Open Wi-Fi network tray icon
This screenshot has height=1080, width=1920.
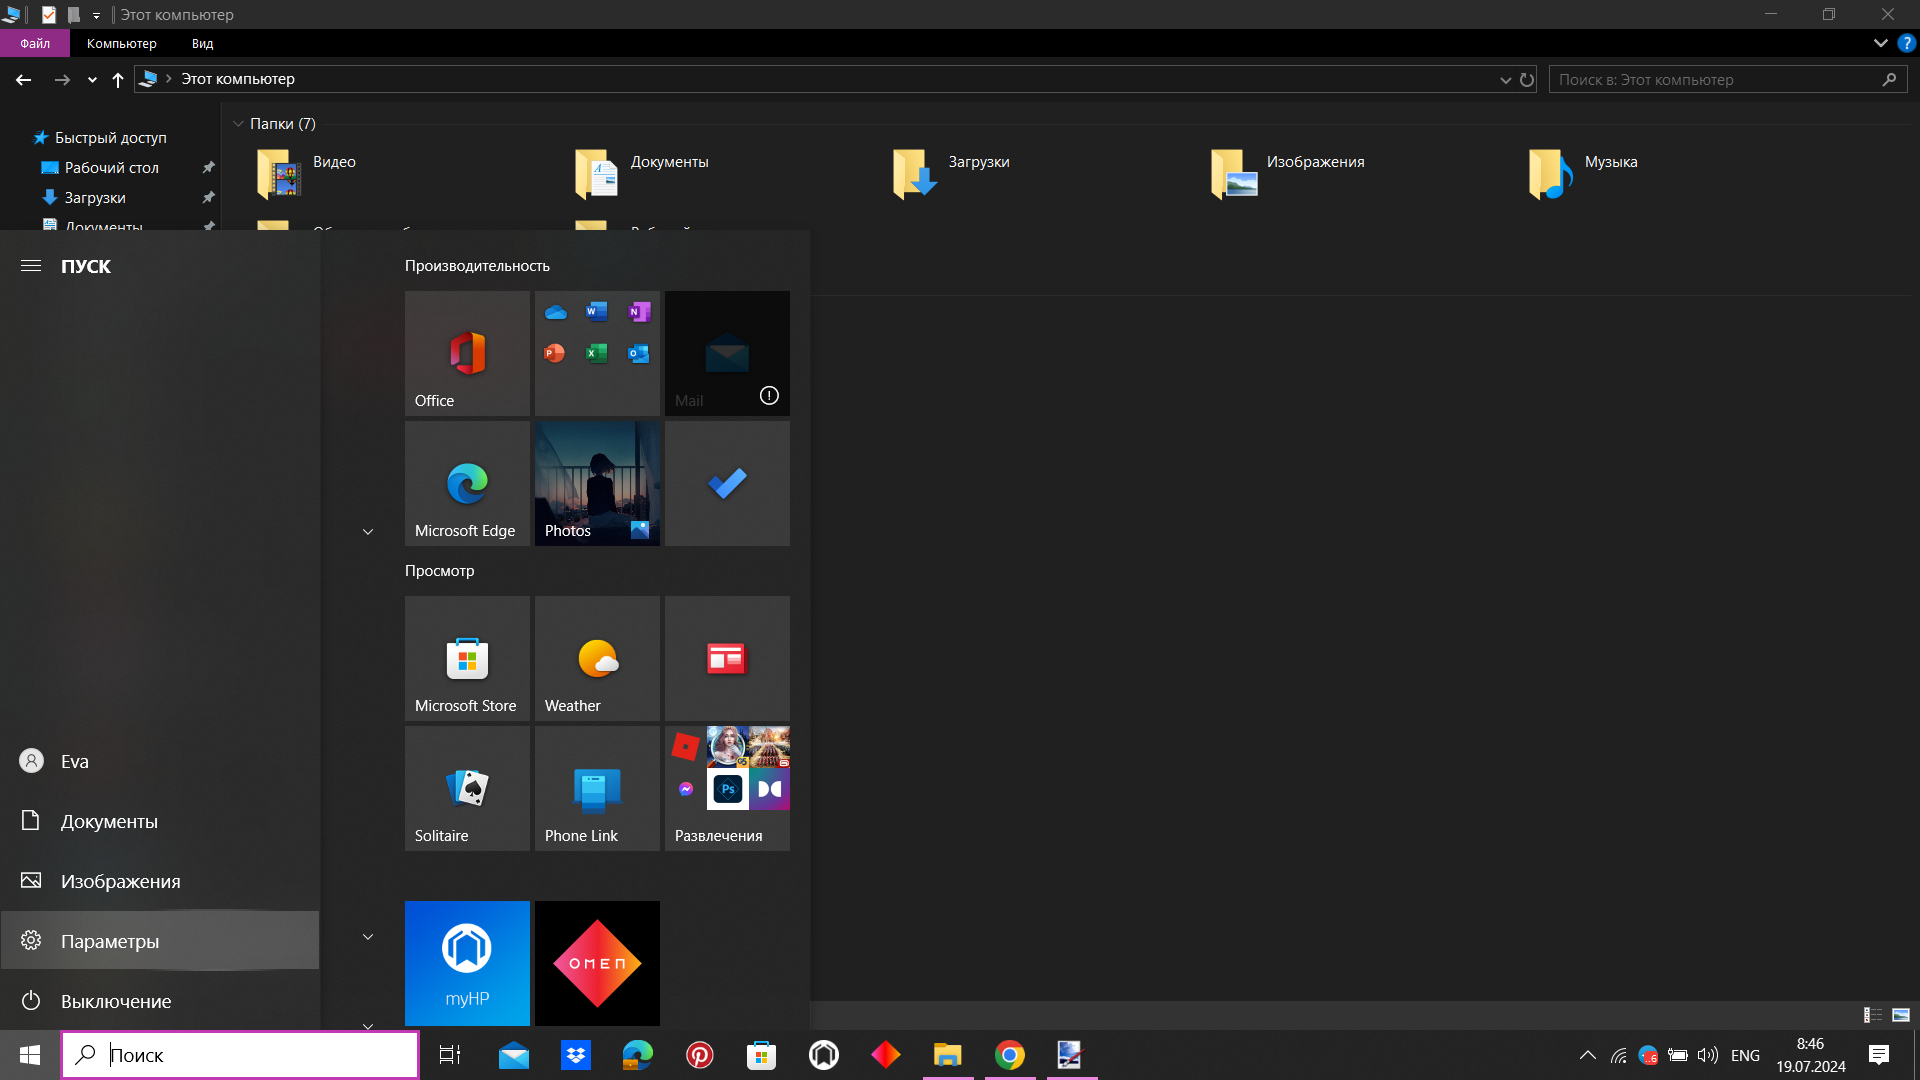pos(1618,1055)
